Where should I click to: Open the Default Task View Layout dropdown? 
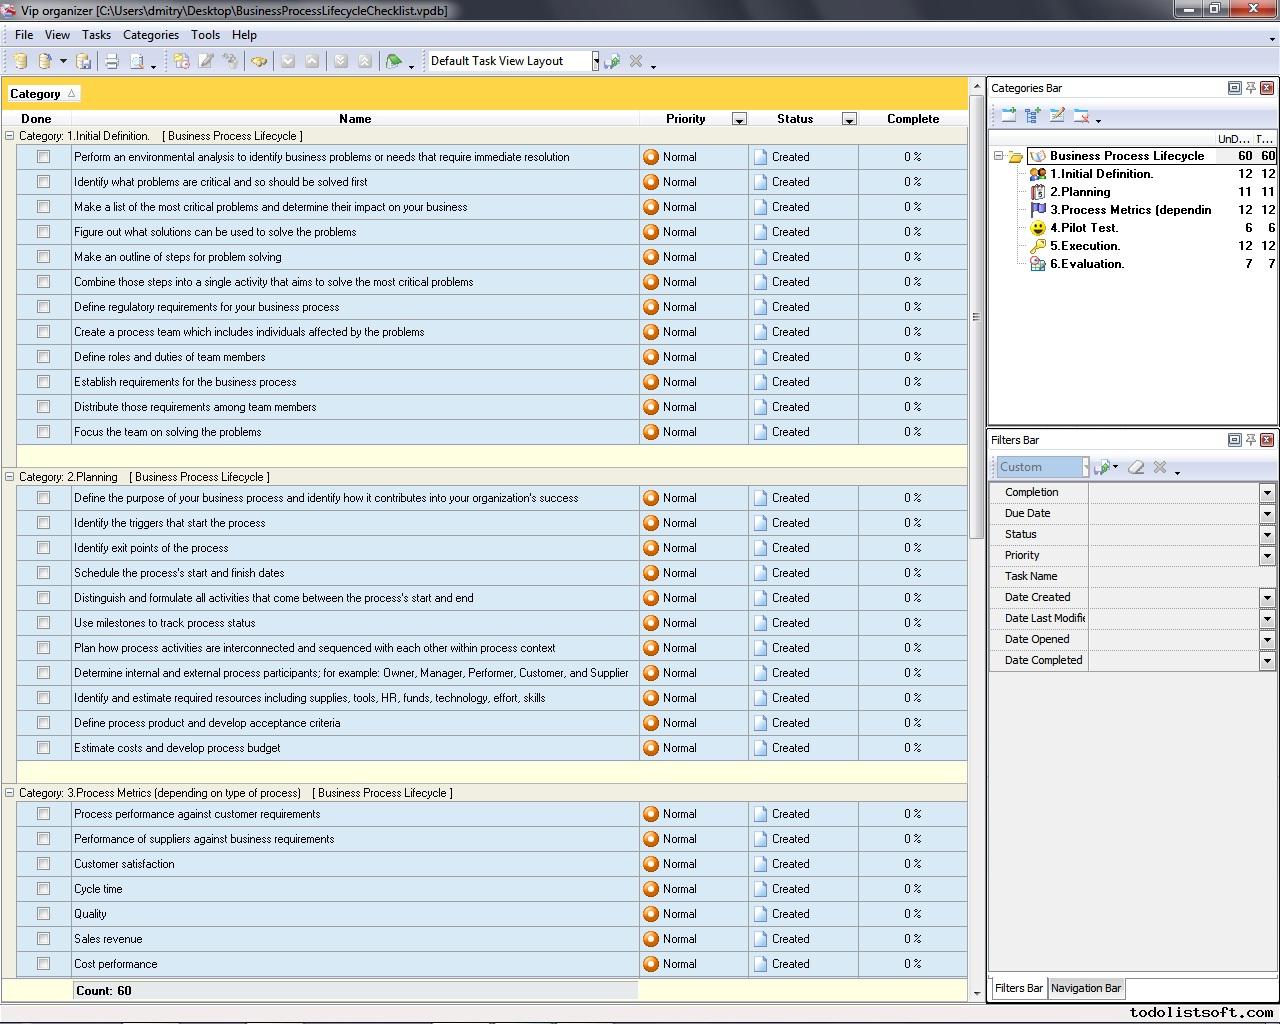tap(595, 61)
